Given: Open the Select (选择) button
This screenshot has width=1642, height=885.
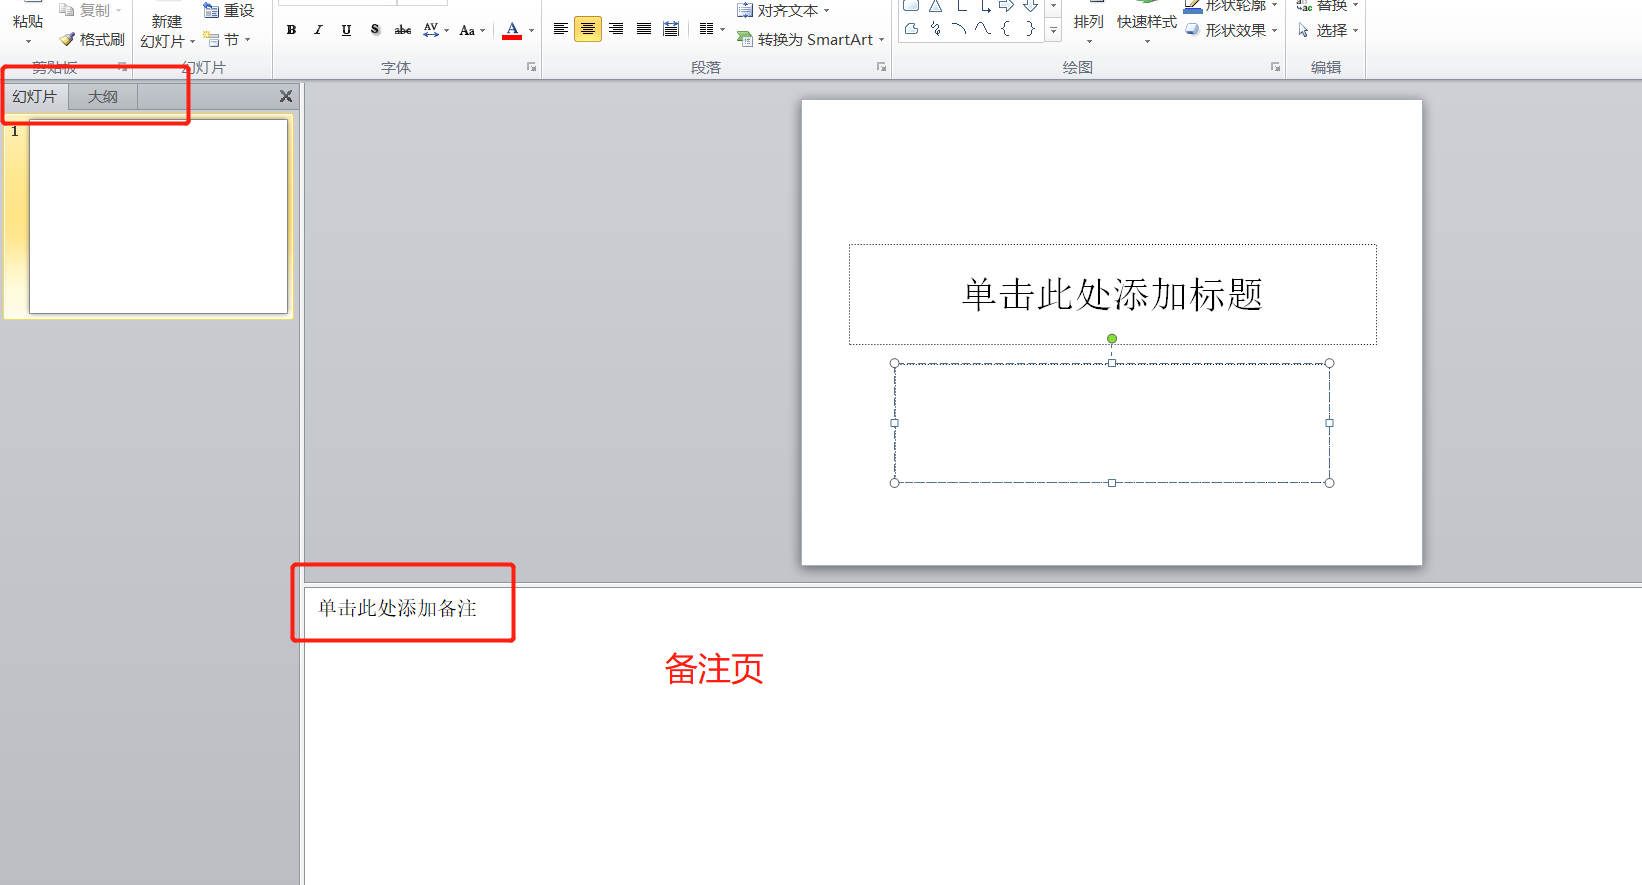Looking at the screenshot, I should (x=1328, y=31).
